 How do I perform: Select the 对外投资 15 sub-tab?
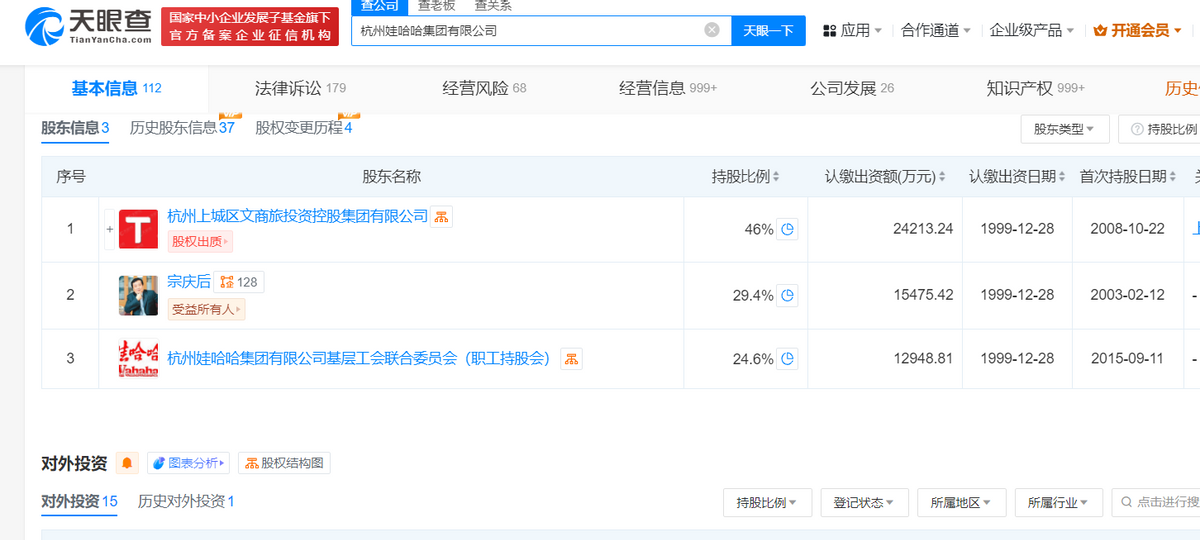(79, 501)
